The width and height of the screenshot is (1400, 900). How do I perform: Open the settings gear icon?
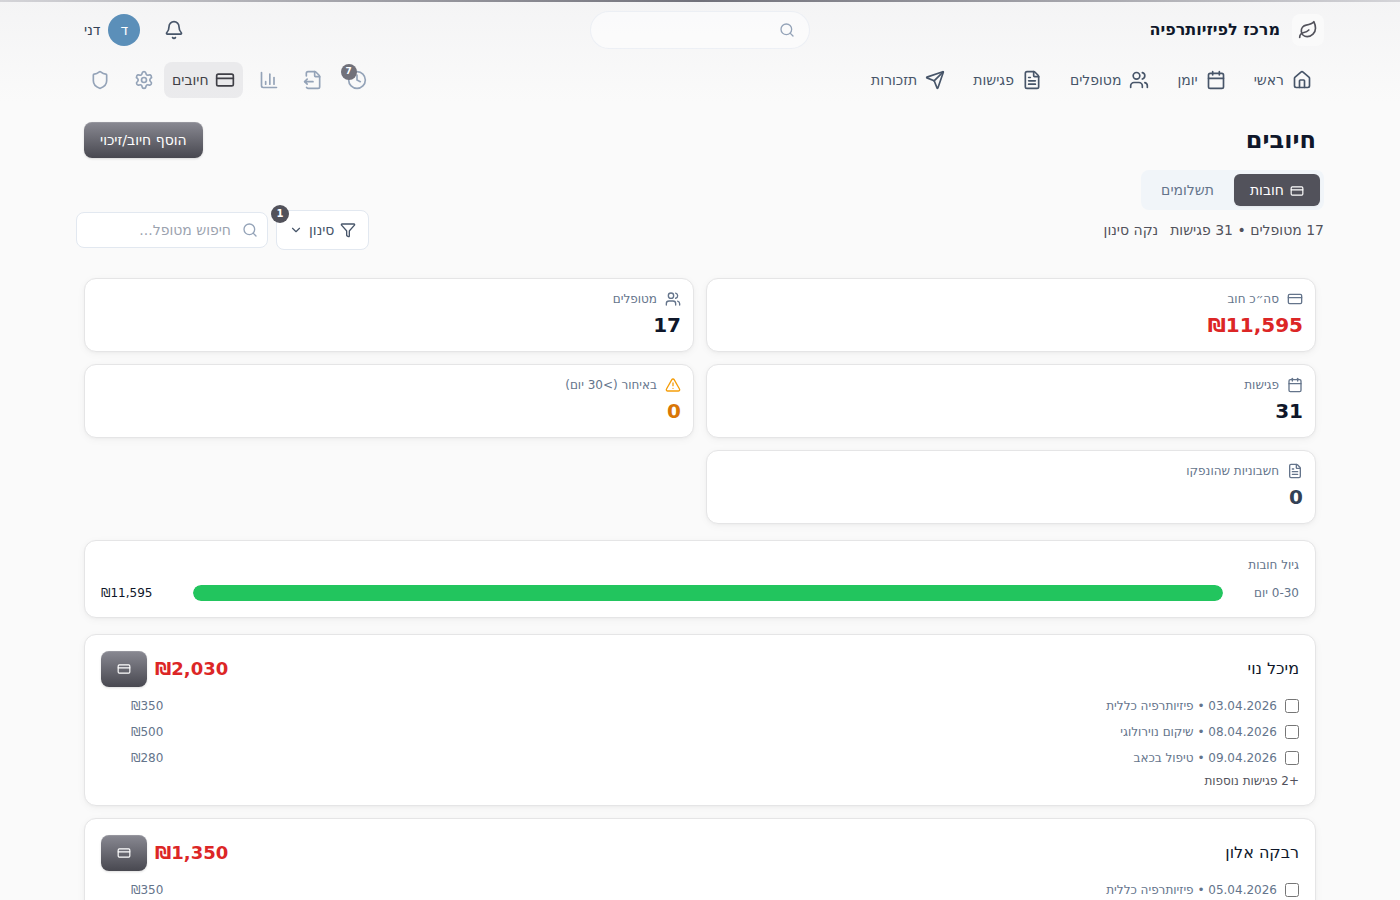(x=144, y=80)
